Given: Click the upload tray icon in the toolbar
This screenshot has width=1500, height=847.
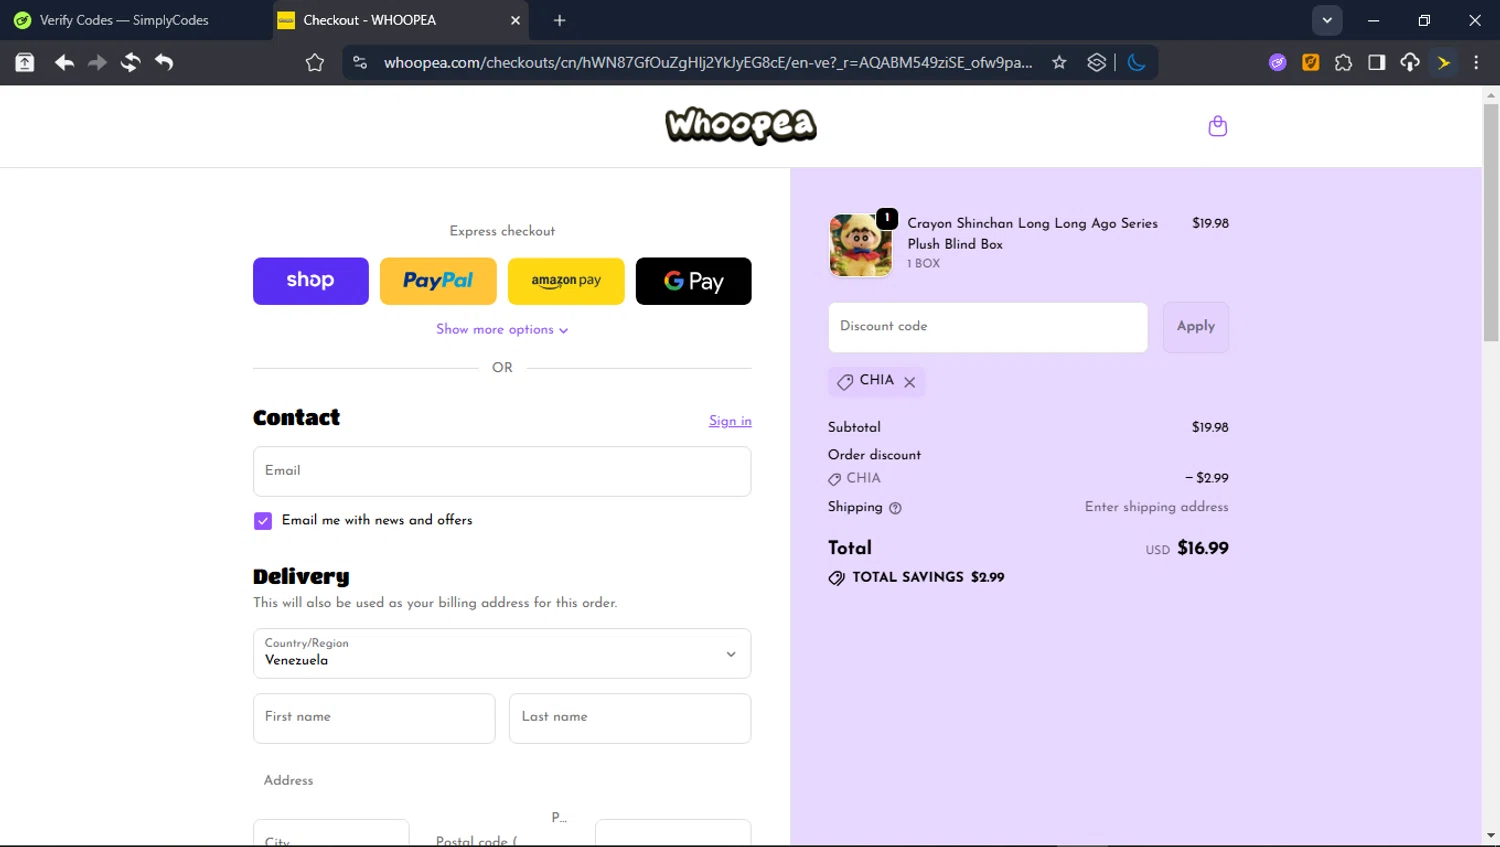Looking at the screenshot, I should tap(25, 62).
